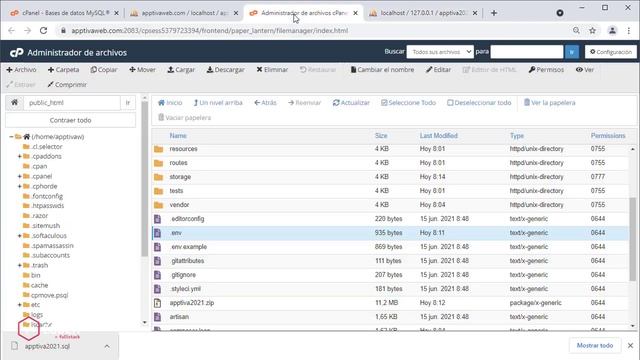The width and height of the screenshot is (640, 360).
Task: Open Permisos for selected file
Action: pyautogui.click(x=546, y=70)
